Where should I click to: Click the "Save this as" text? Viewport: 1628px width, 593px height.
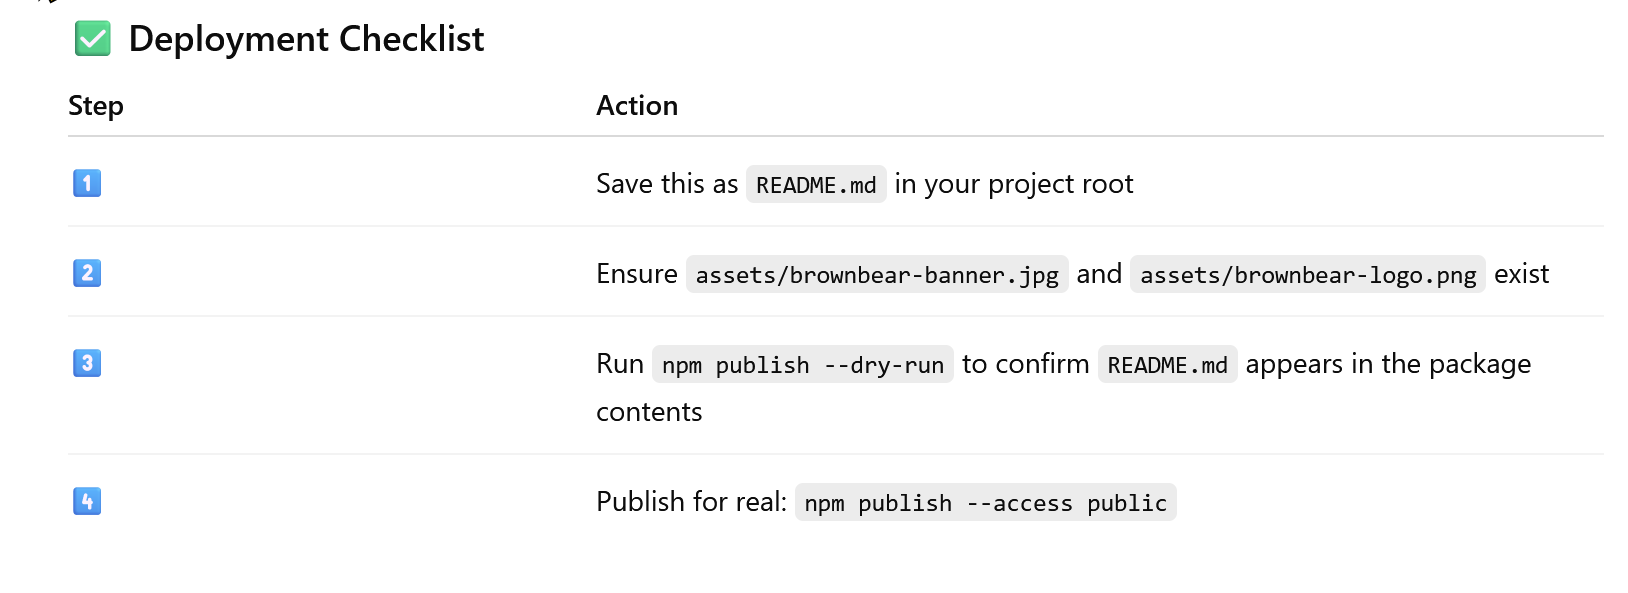(667, 184)
